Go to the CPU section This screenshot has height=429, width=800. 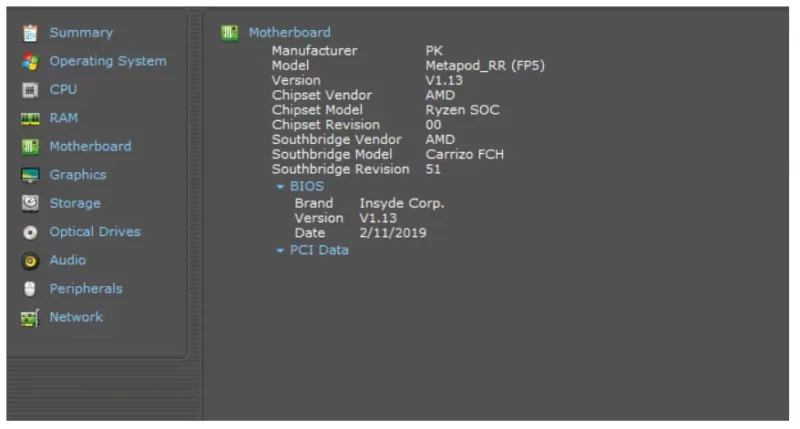[x=63, y=90]
